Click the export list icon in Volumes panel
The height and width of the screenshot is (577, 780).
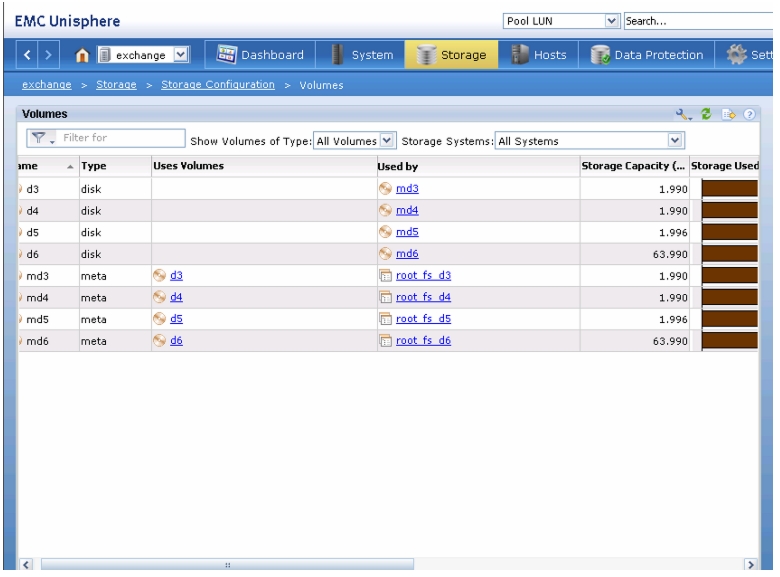point(729,114)
